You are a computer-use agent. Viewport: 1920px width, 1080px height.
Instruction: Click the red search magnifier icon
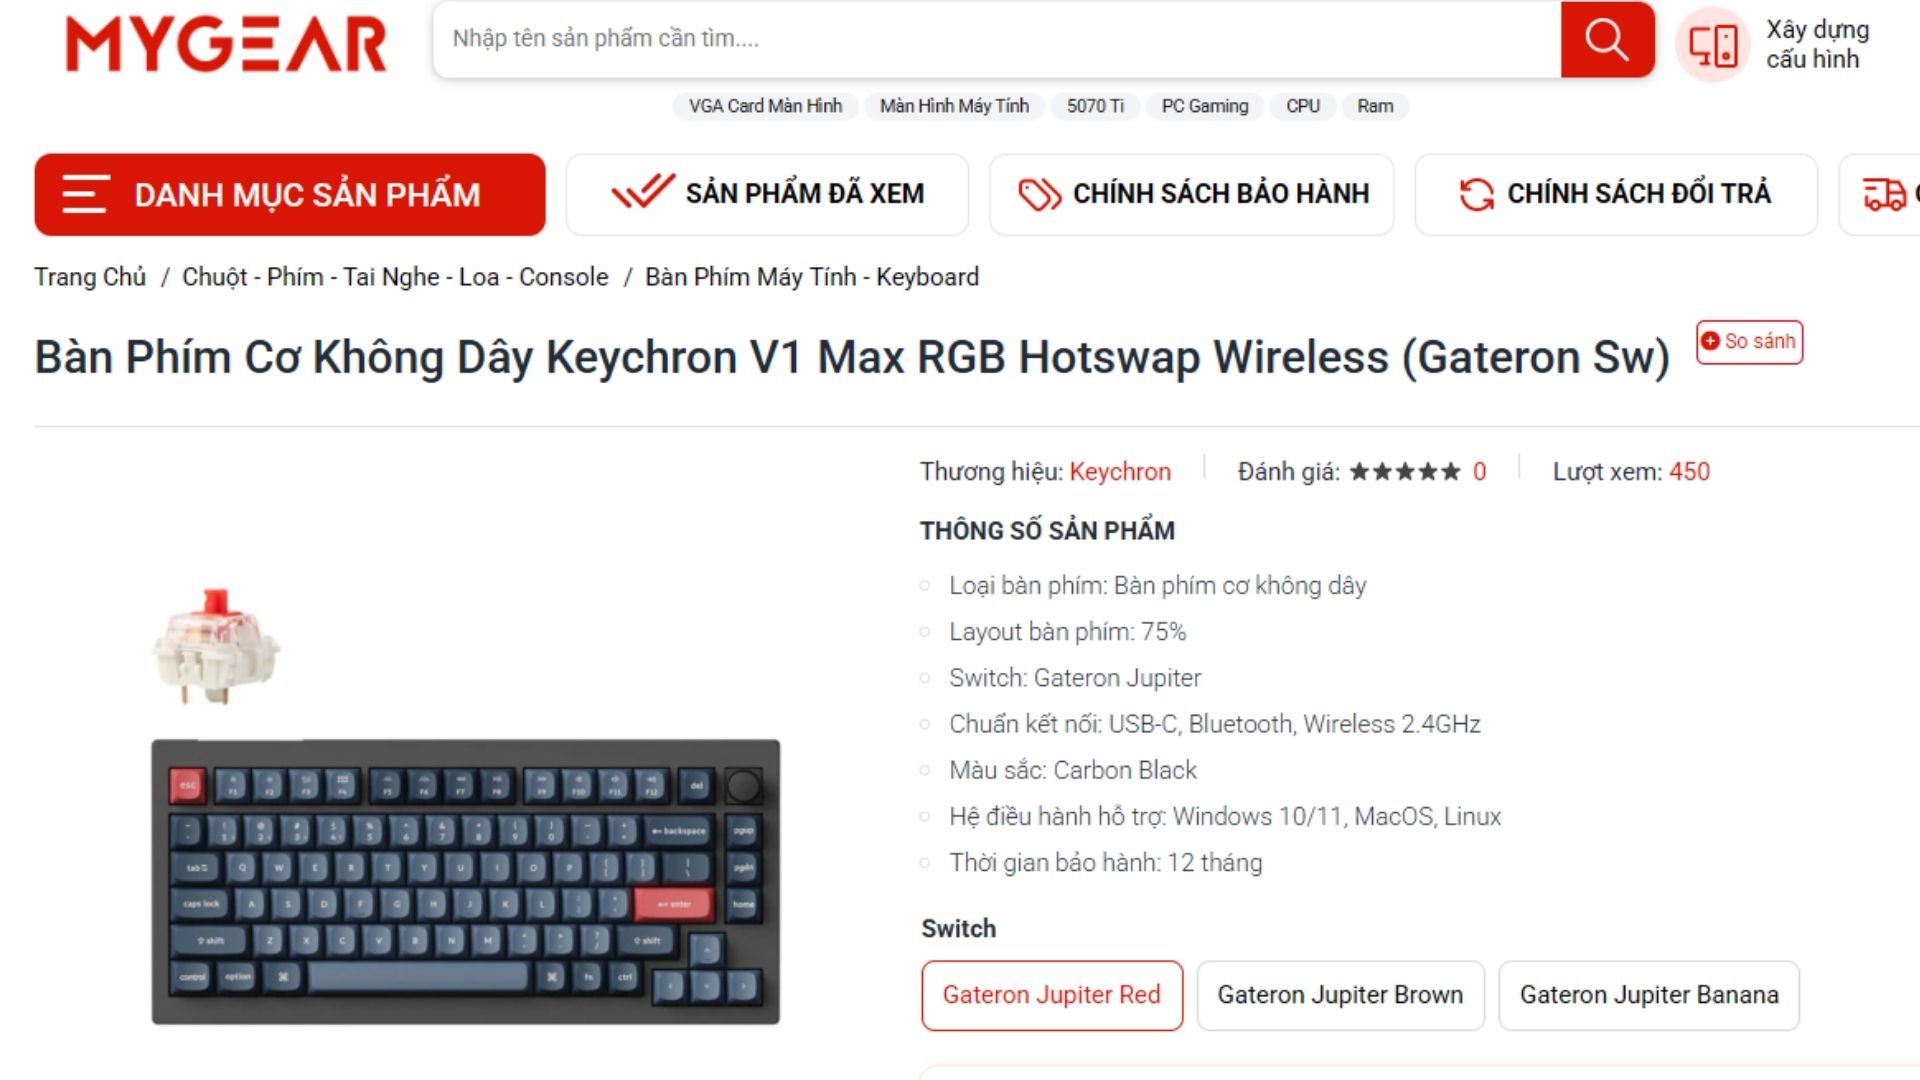point(1607,40)
